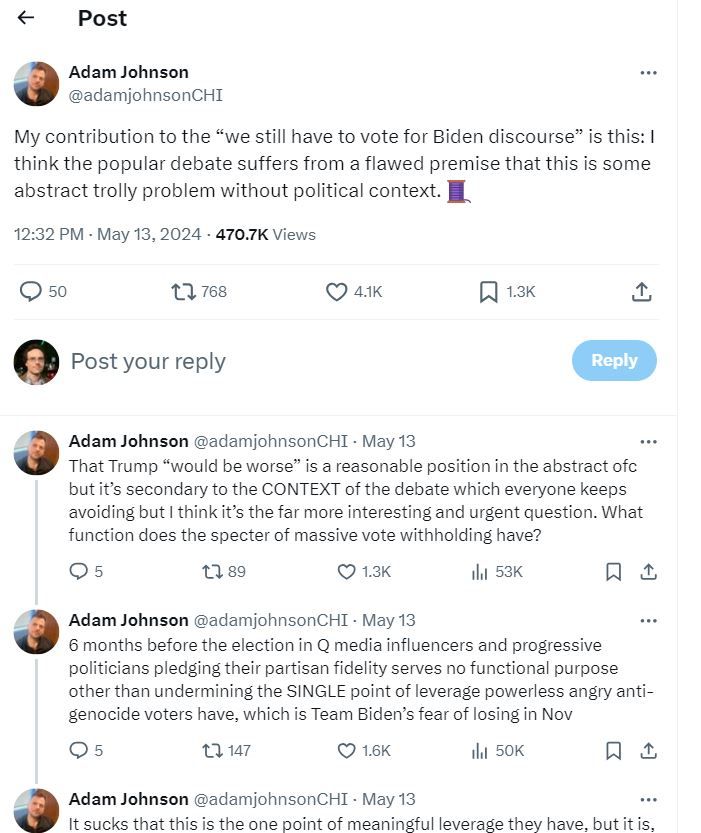Open more options on the main post
Image resolution: width=701 pixels, height=833 pixels.
(649, 72)
